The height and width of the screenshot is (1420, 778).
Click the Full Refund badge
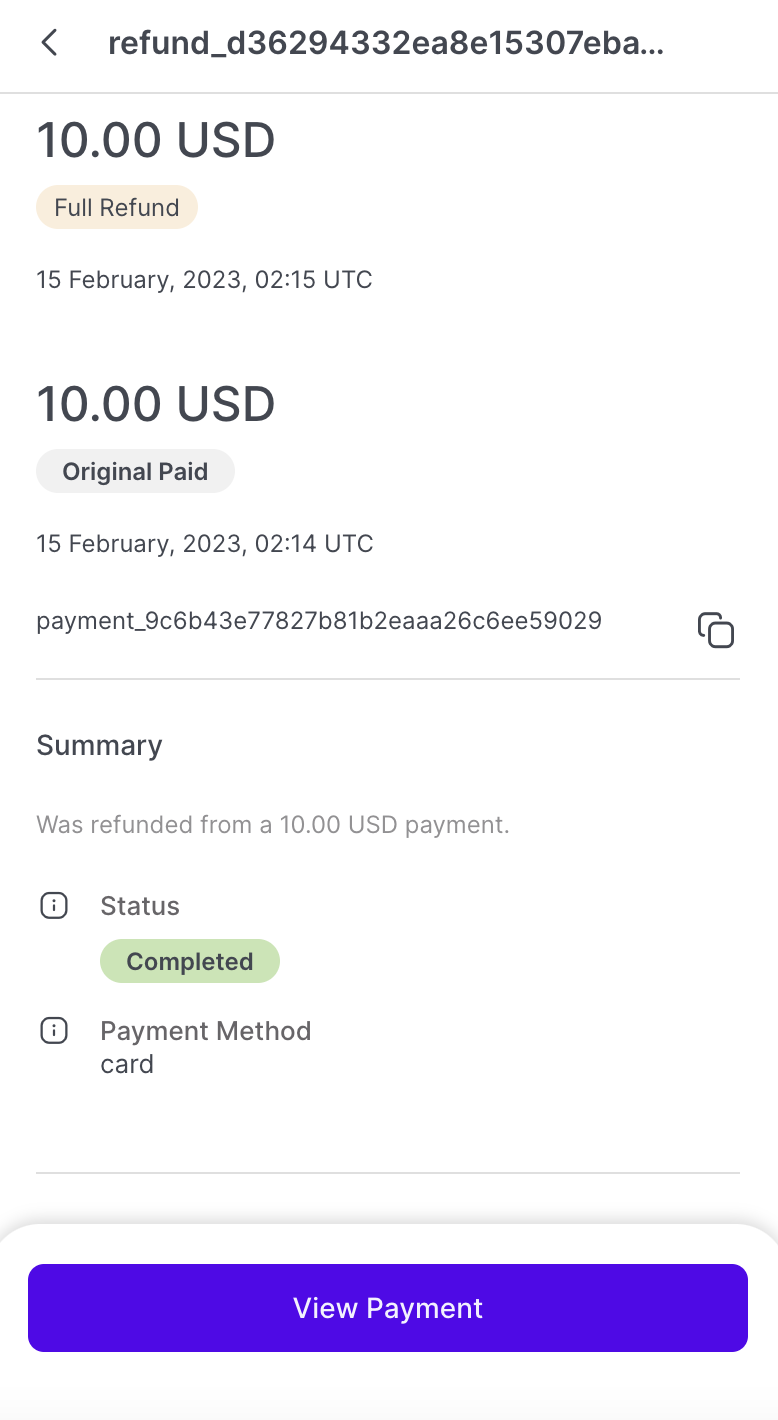117,208
